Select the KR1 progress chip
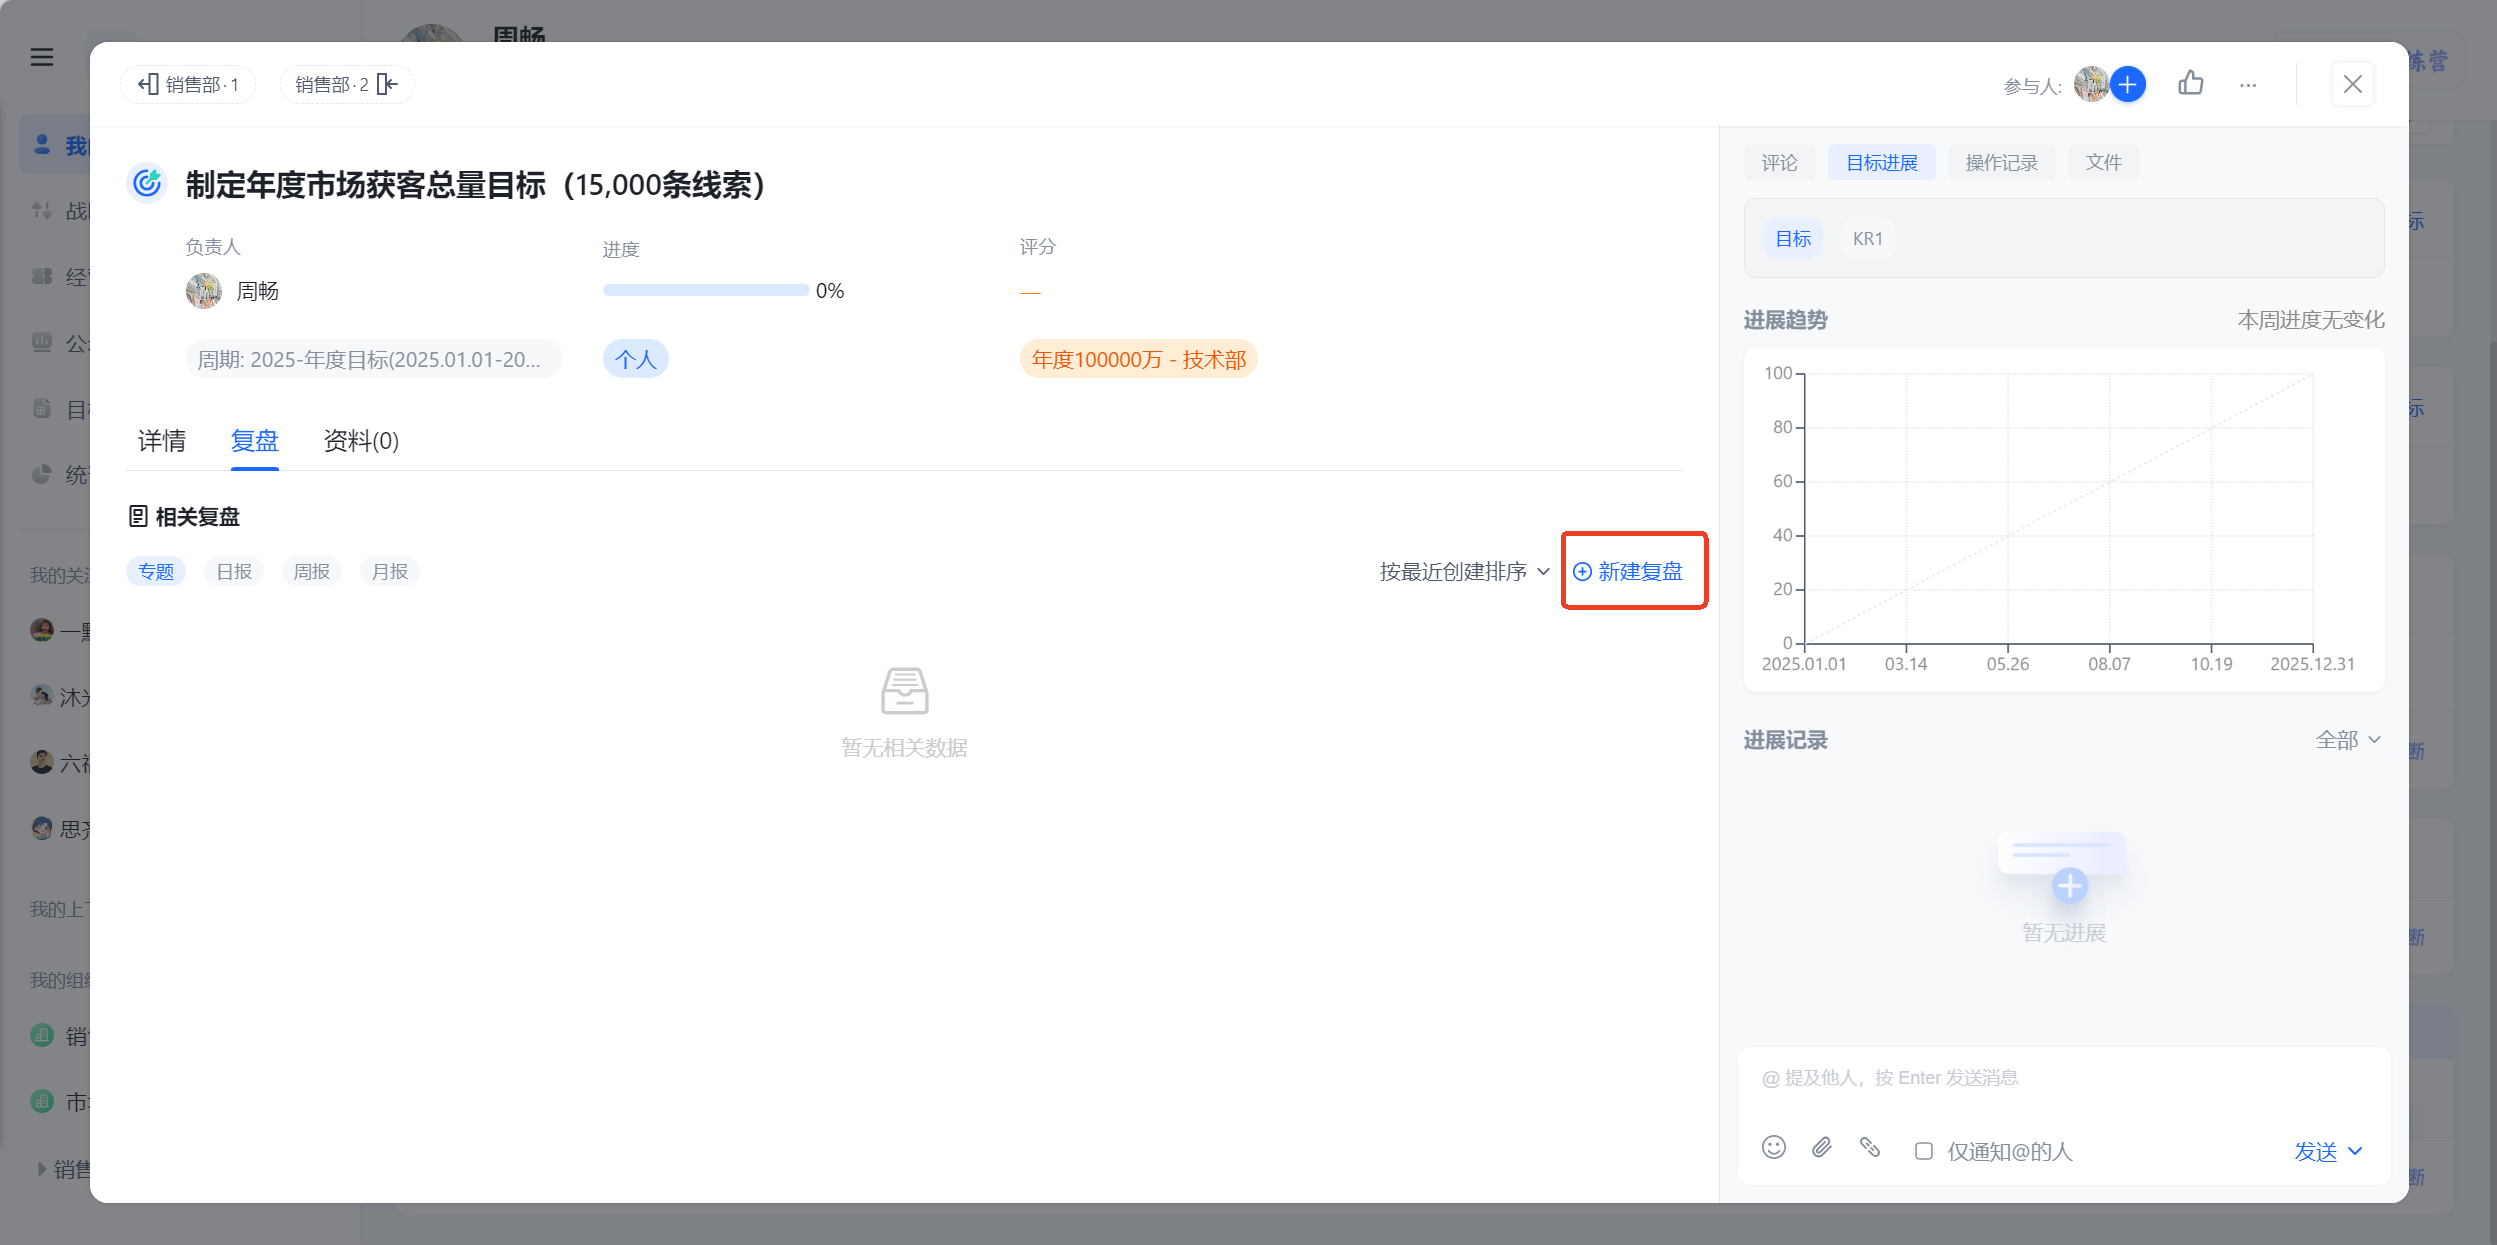Screen dimensions: 2497x1245 coord(1868,239)
